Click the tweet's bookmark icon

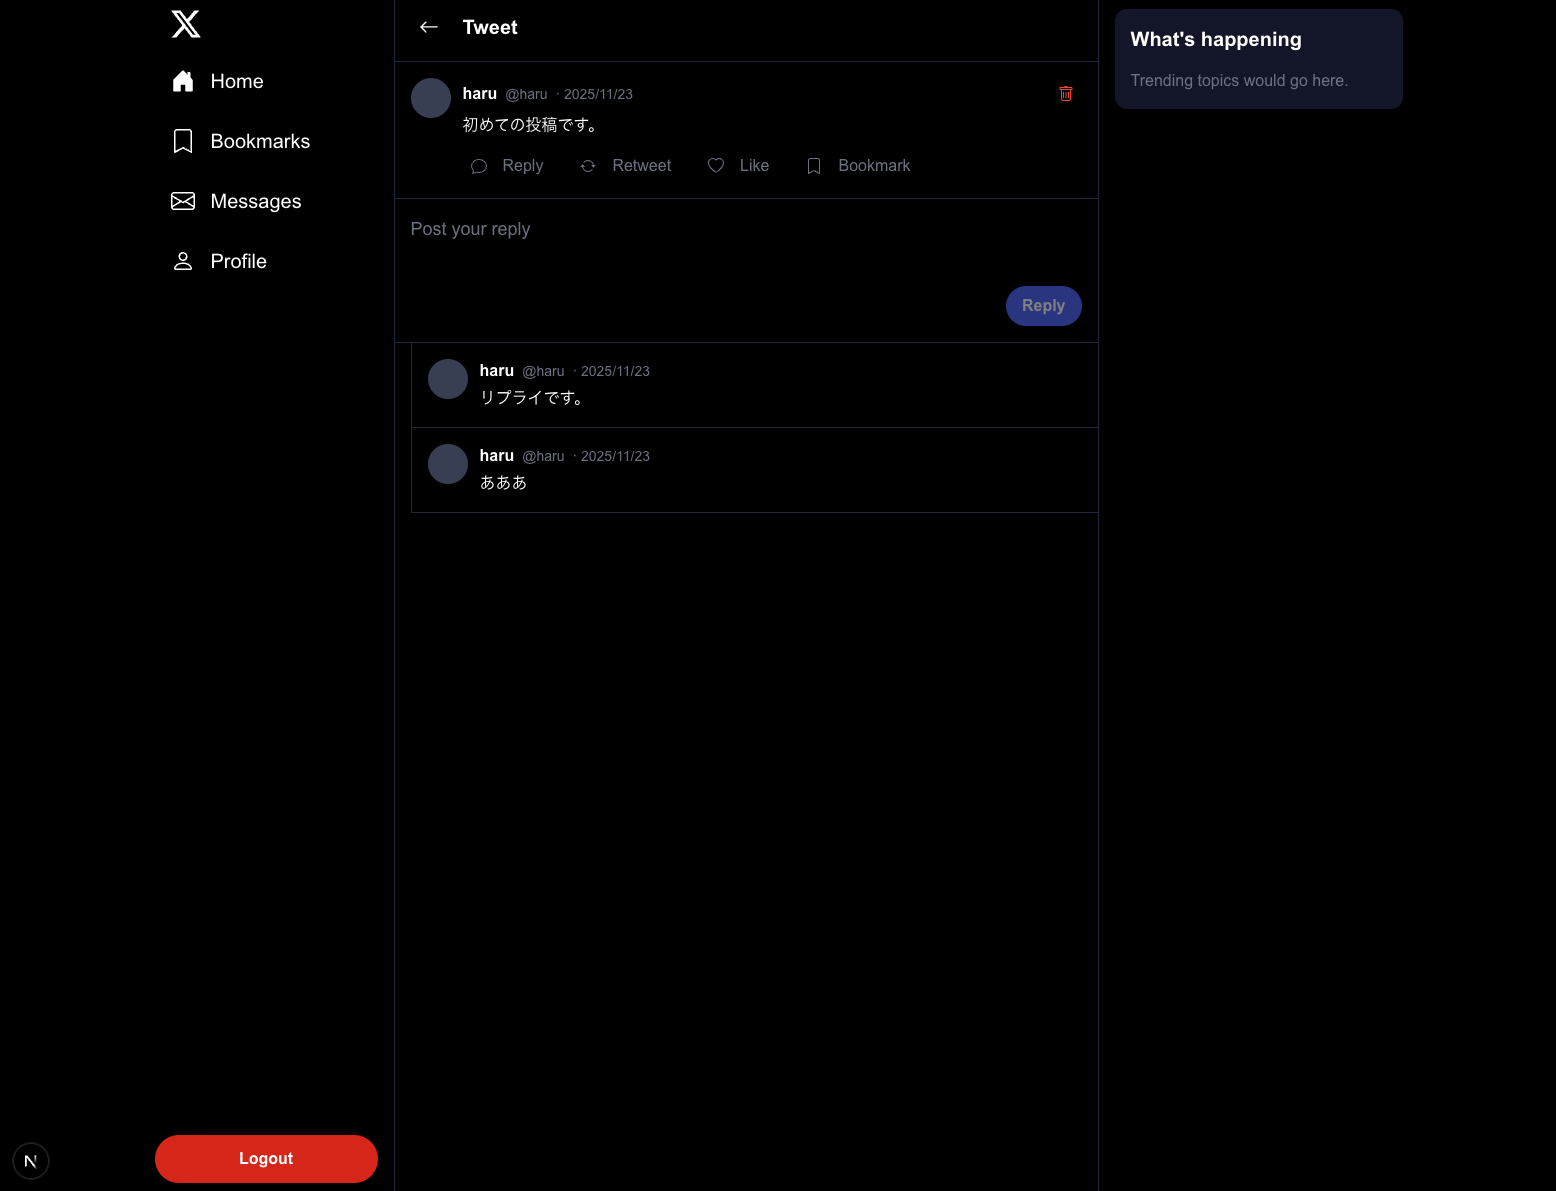coord(814,166)
